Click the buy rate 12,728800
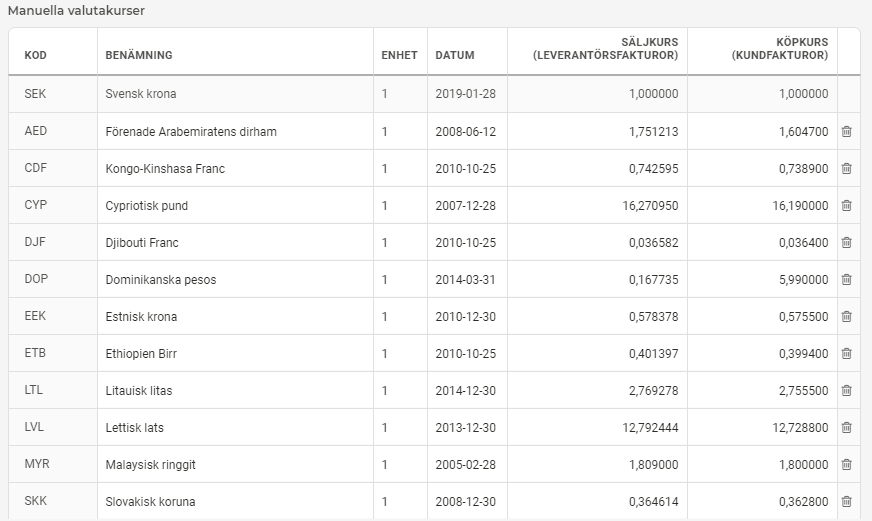This screenshot has height=521, width=872. click(x=800, y=427)
